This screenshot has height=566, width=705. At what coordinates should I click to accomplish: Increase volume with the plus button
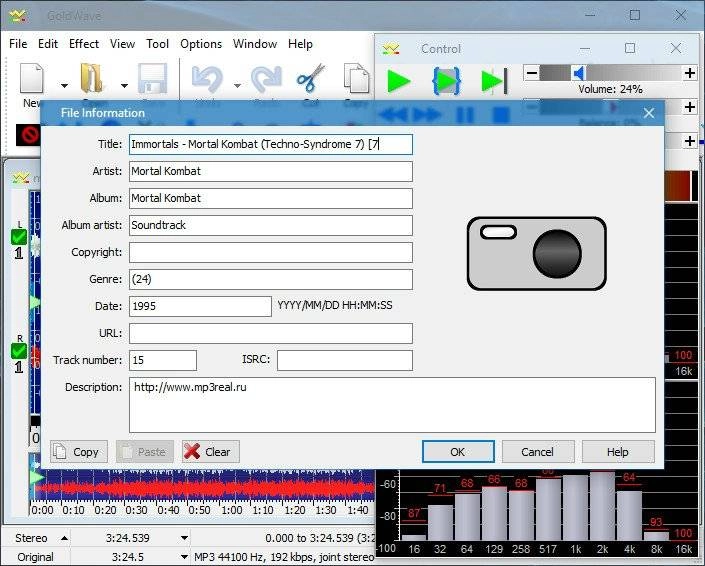(690, 73)
